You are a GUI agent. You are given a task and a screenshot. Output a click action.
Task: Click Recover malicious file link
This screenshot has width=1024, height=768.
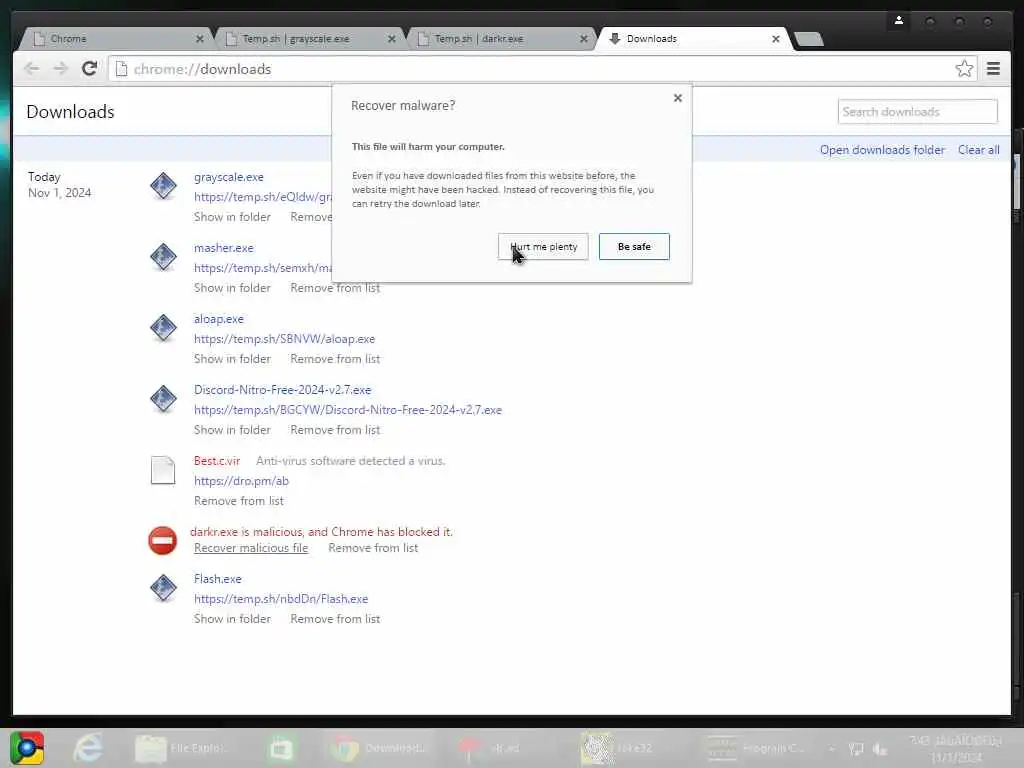coord(251,549)
